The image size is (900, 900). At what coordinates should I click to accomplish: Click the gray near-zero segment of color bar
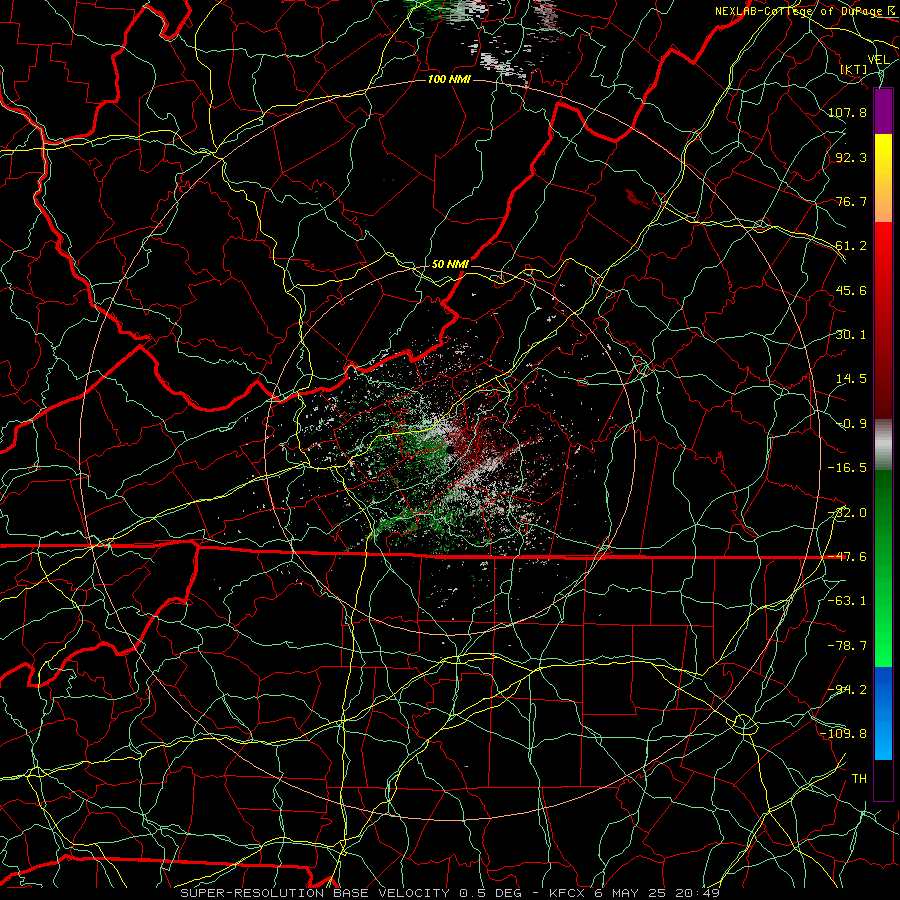pos(883,445)
